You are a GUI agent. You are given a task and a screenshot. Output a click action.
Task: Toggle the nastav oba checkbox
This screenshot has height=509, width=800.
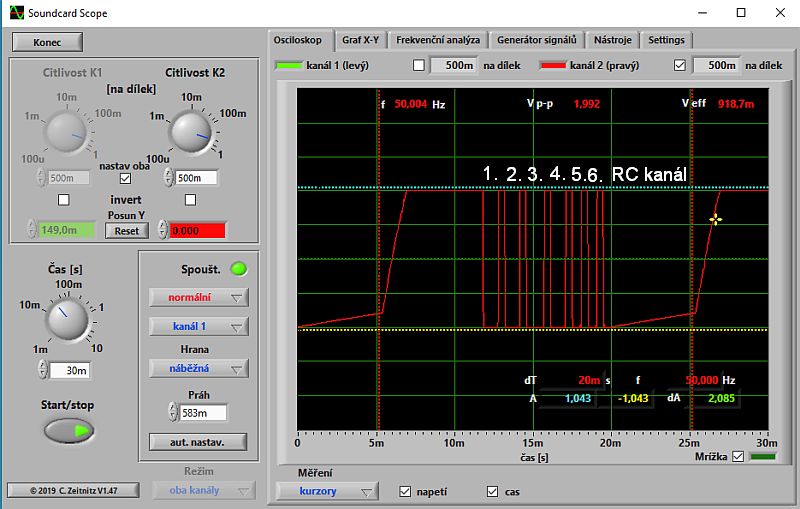point(125,178)
